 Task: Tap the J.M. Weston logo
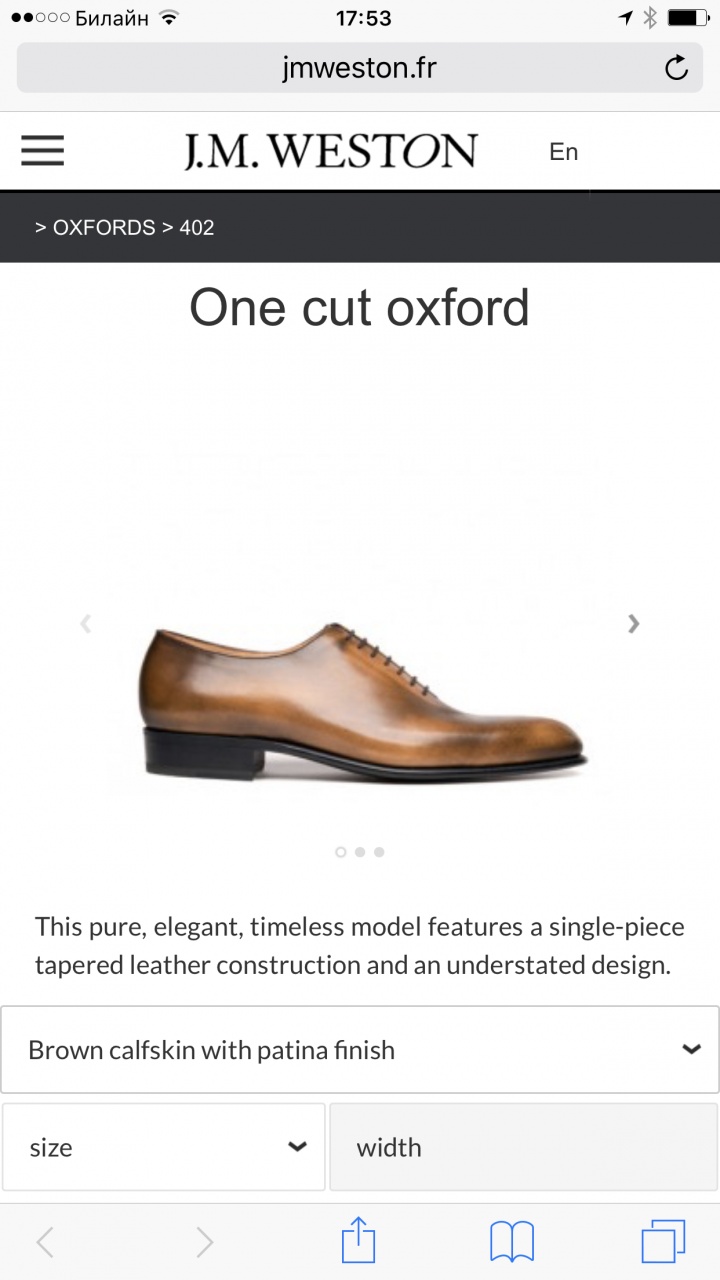click(330, 152)
